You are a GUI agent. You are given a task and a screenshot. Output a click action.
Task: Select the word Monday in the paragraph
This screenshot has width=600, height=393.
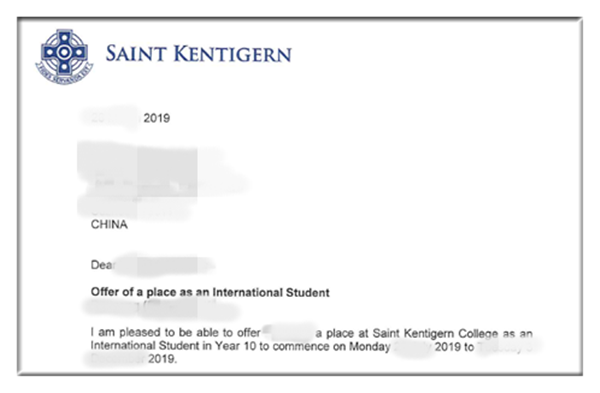click(x=370, y=346)
